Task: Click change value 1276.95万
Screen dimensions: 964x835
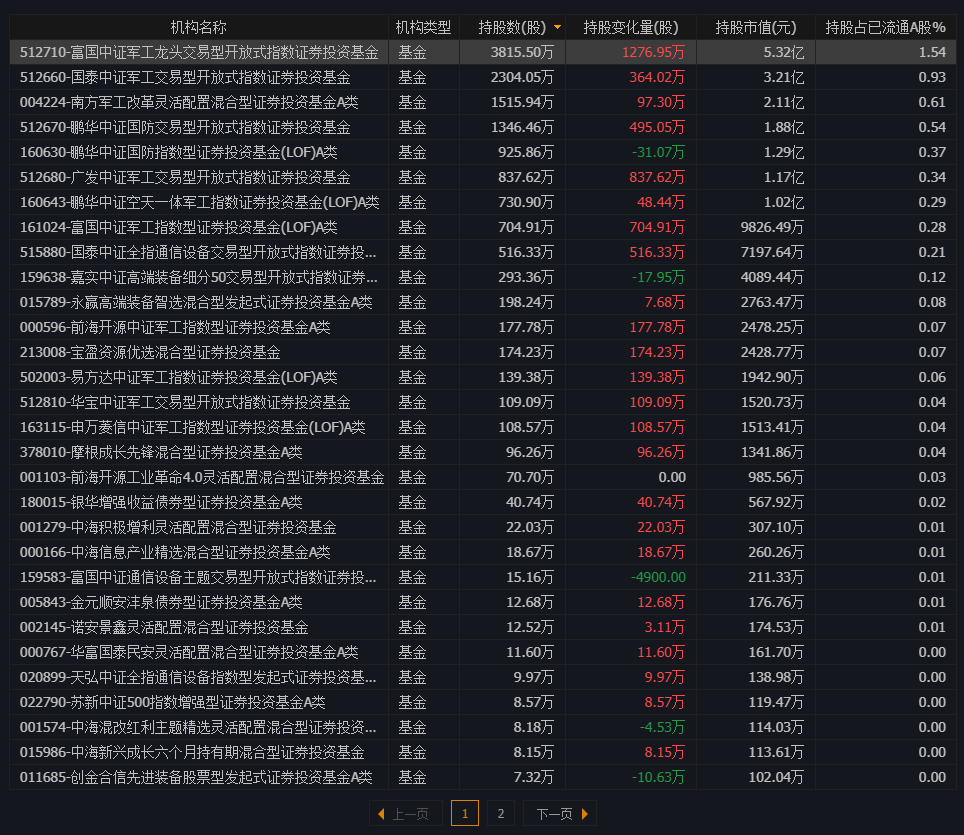Action: [653, 52]
